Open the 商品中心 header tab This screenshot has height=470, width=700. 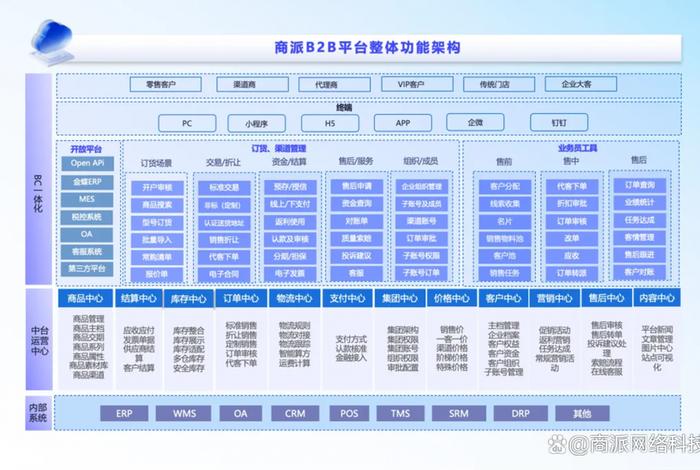point(85,298)
